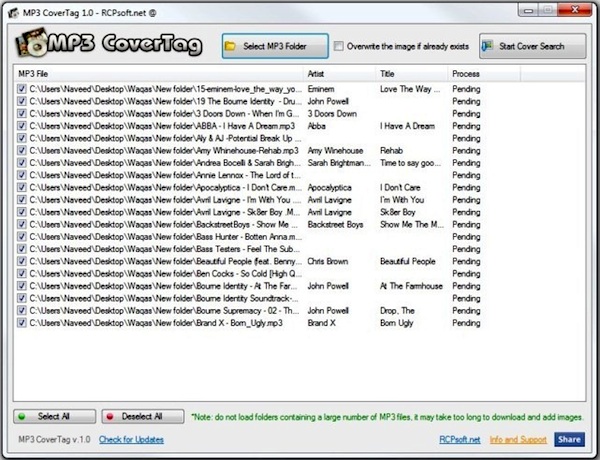Uncheck the Avril Lavigne - Sk8er Boy checkbox
This screenshot has height=460, width=600.
click(21, 212)
